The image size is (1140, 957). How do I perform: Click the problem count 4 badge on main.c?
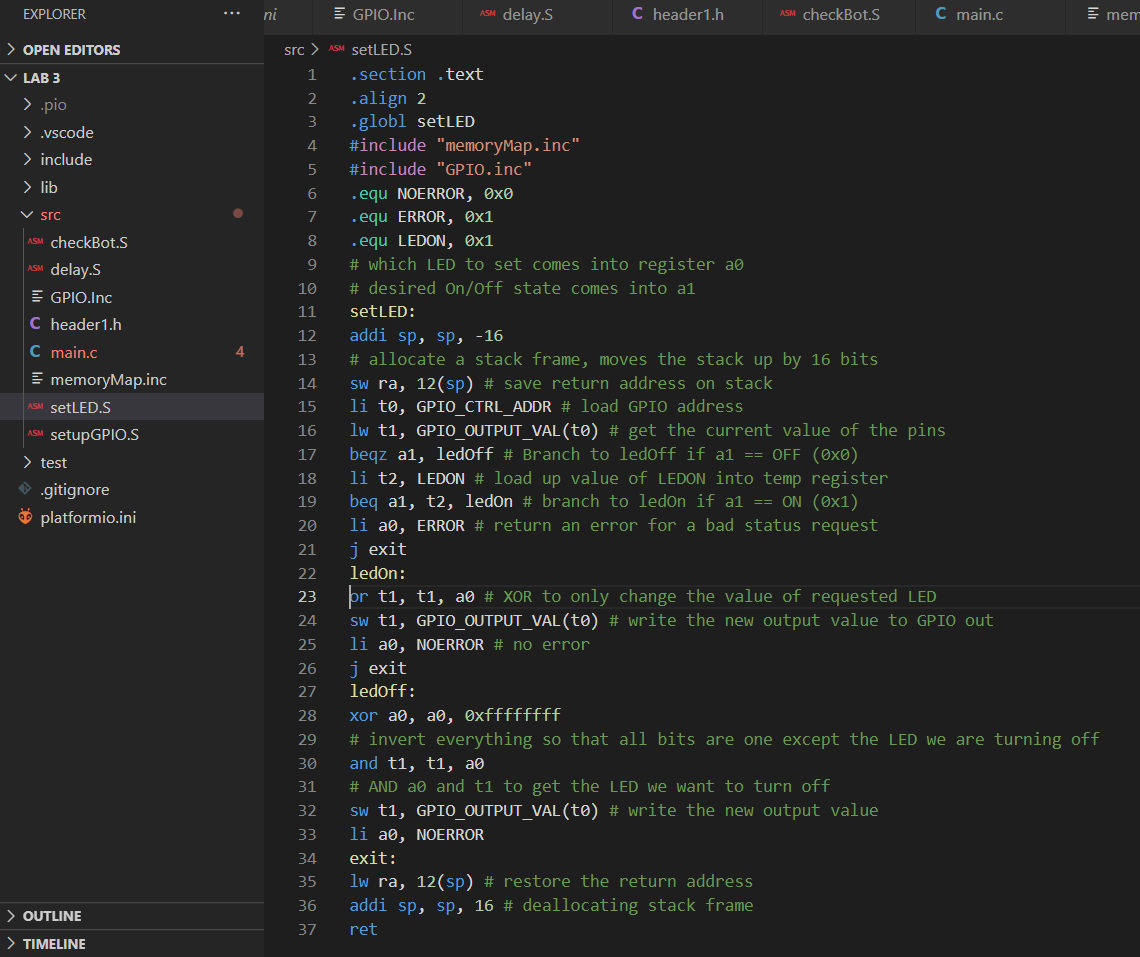coord(240,352)
